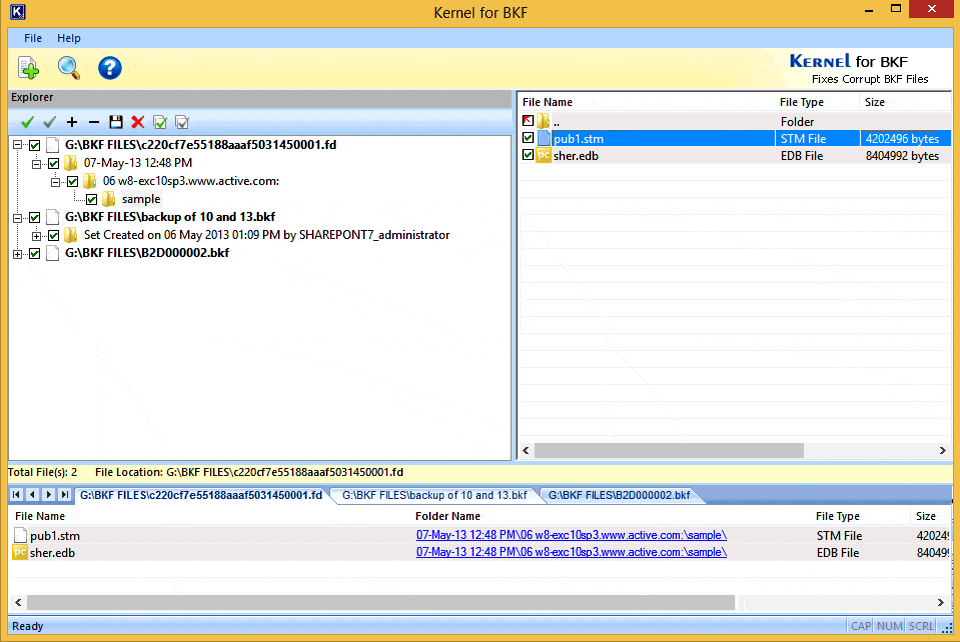960x642 pixels.
Task: Click the green check mark in Explorer toolbar
Action: tap(27, 122)
